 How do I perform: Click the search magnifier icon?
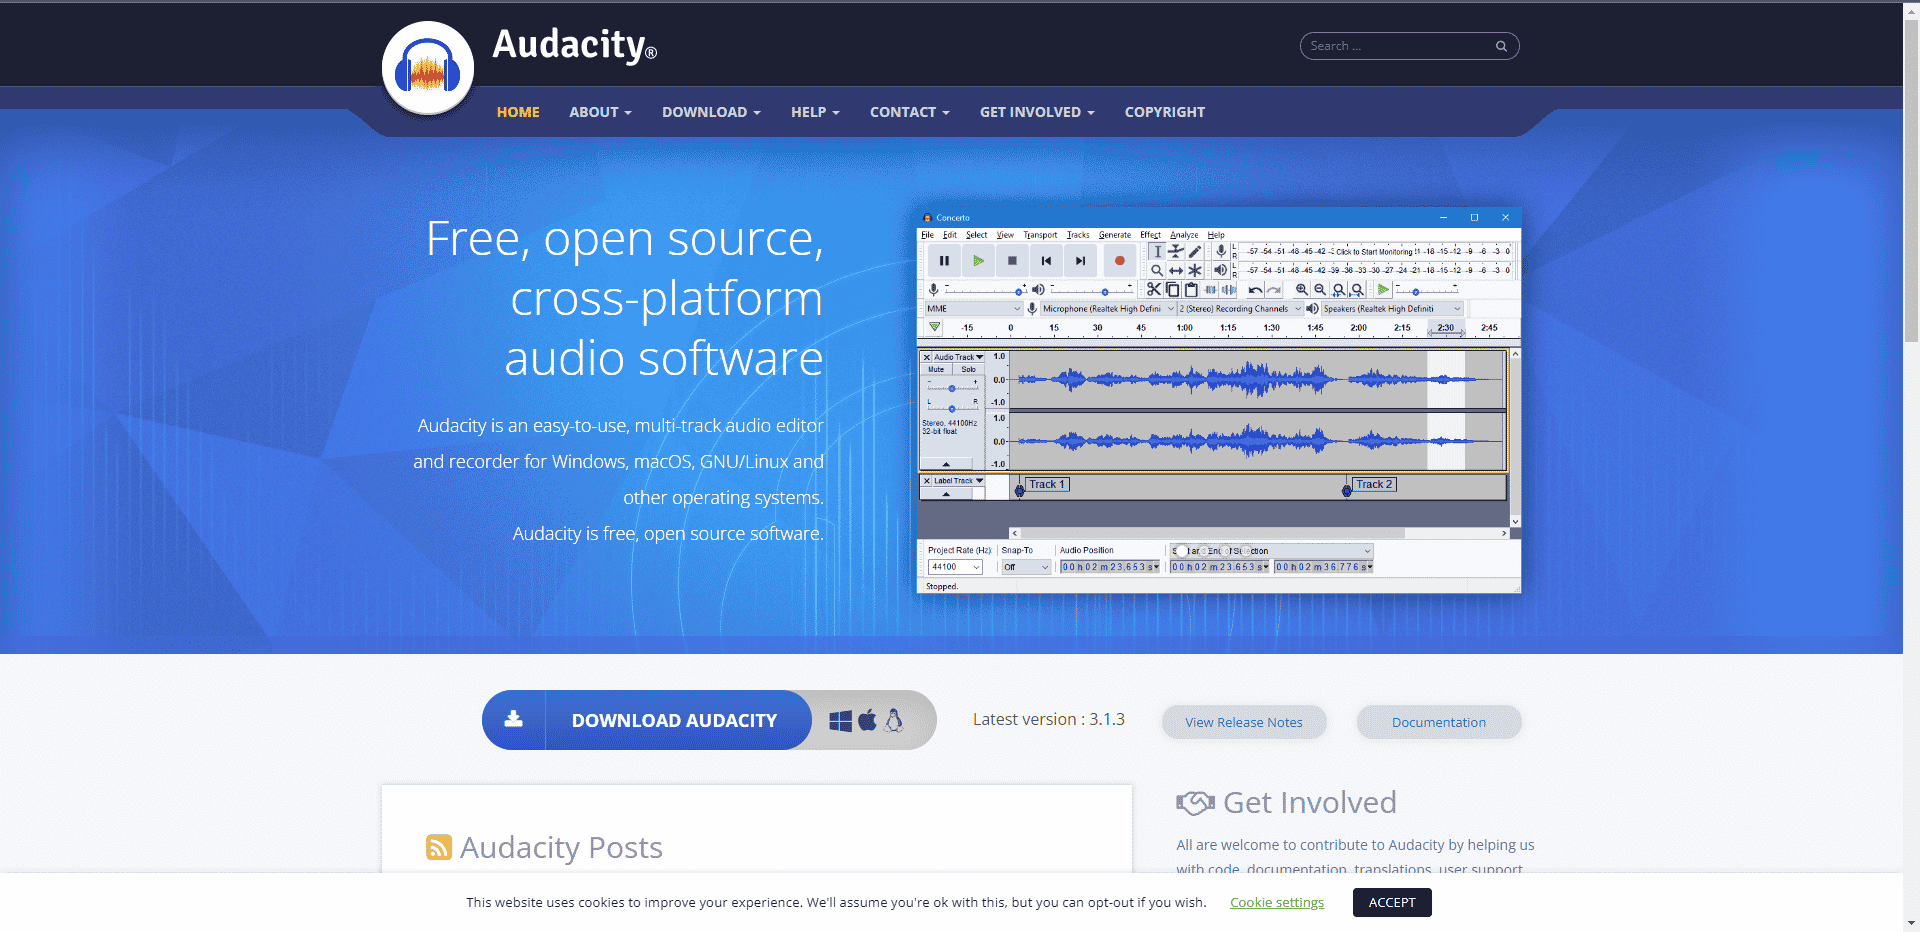click(x=1501, y=46)
